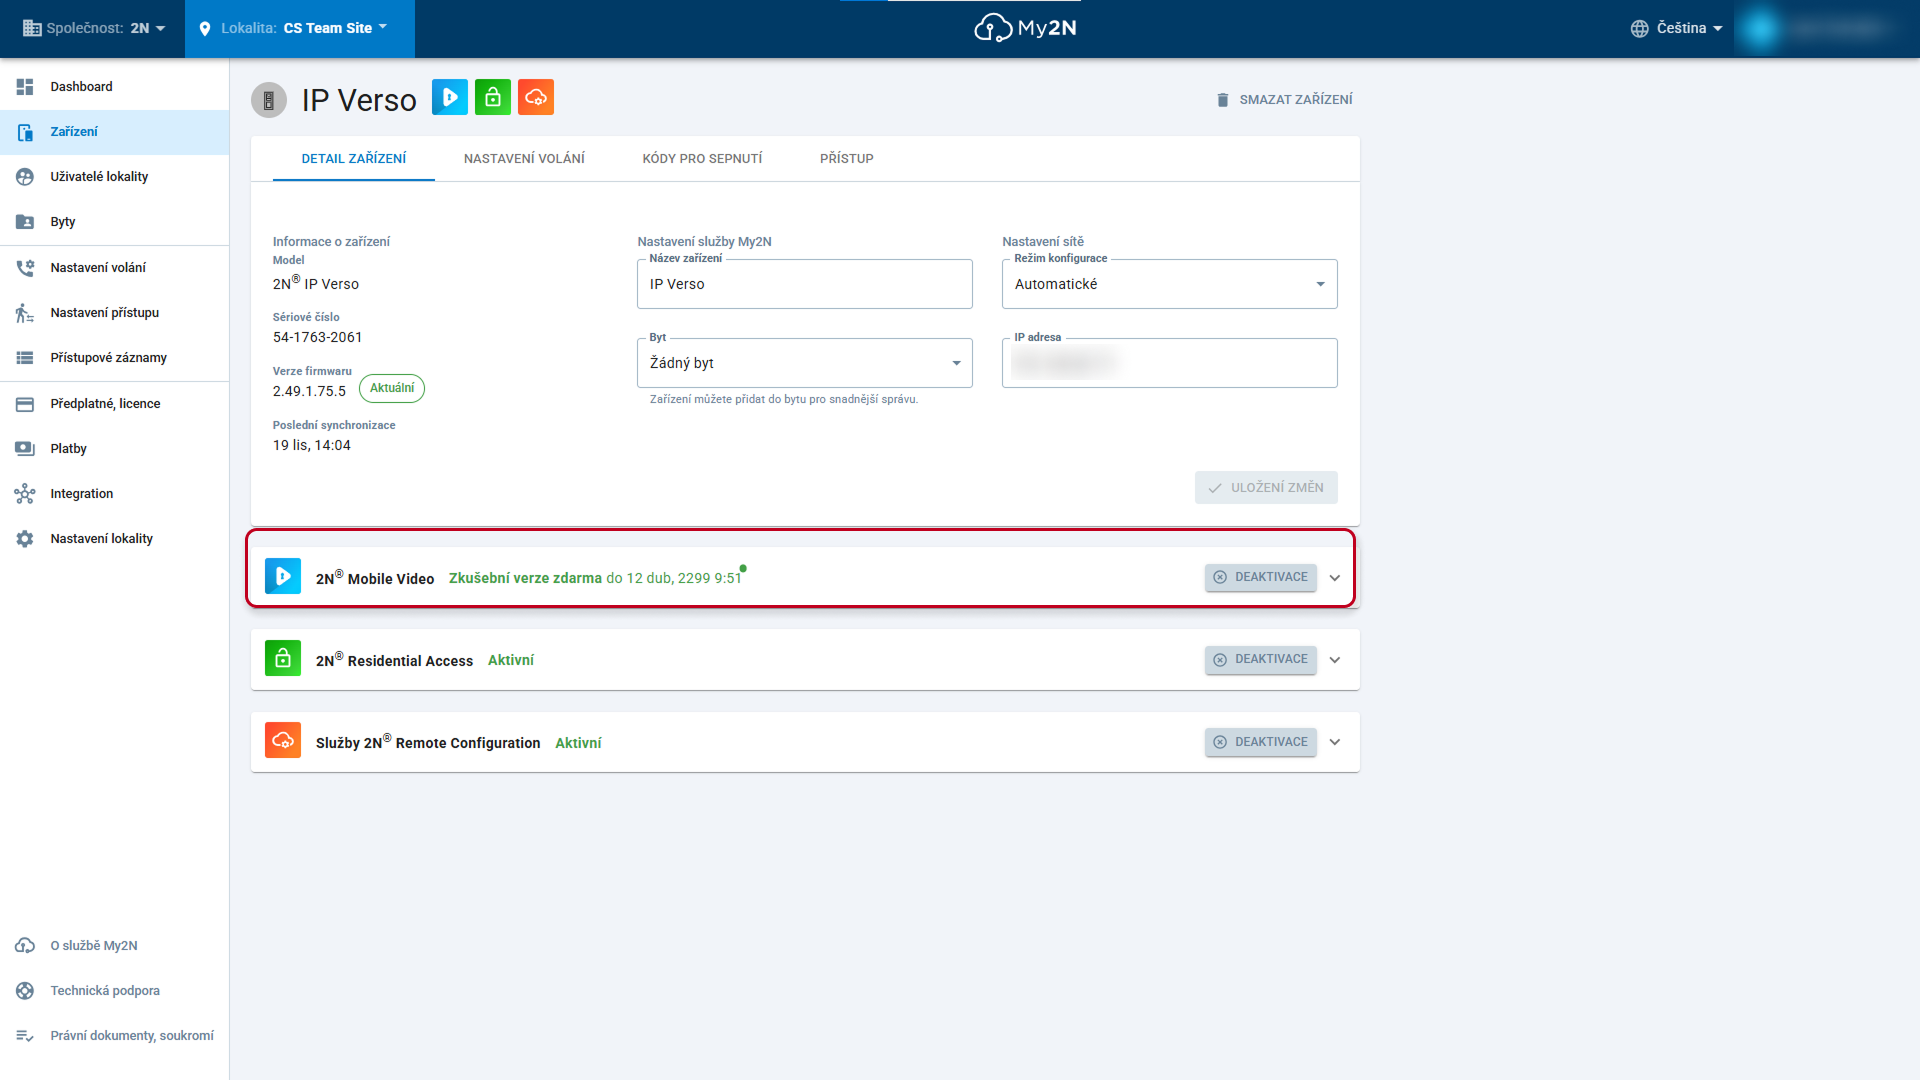Click the orange Remote Configuration row cloud icon
The width and height of the screenshot is (1920, 1080).
(283, 741)
